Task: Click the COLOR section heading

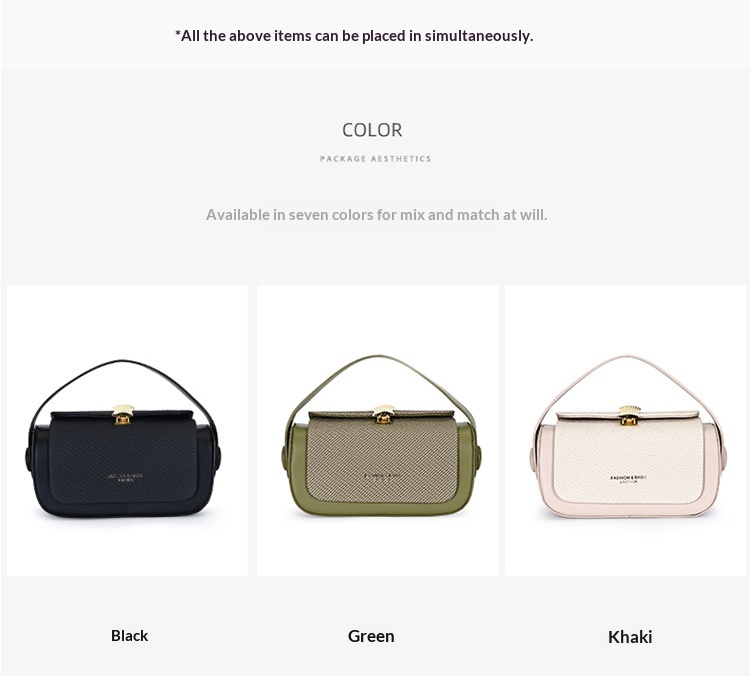Action: click(372, 130)
